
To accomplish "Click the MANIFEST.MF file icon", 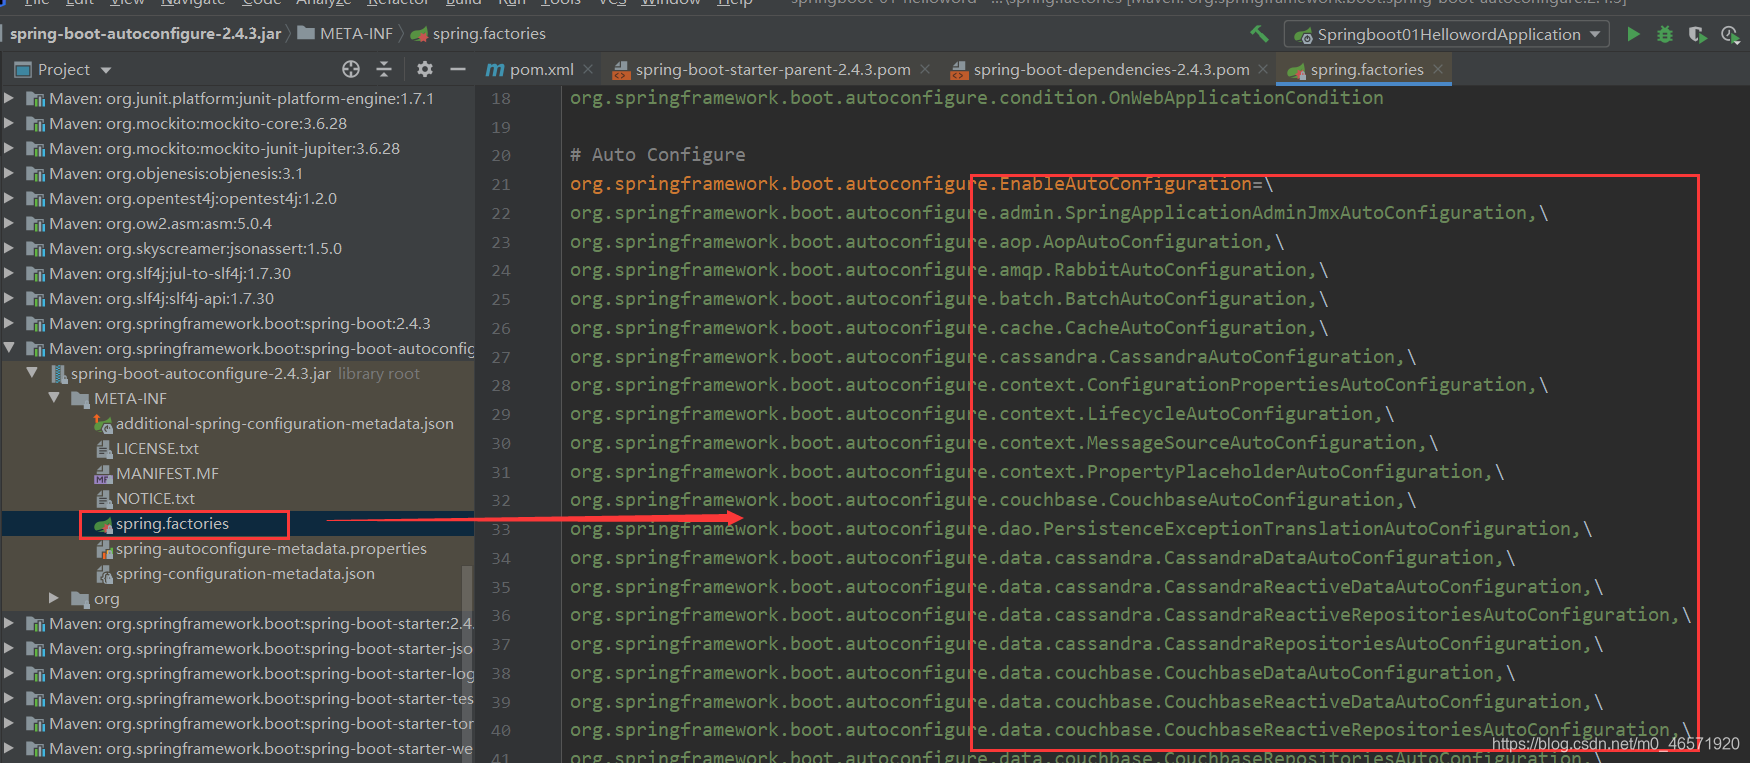I will [x=104, y=474].
